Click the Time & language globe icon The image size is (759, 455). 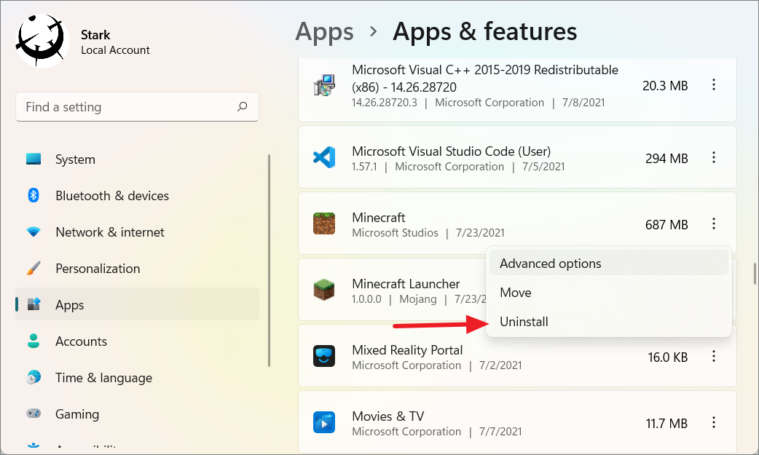tap(33, 377)
